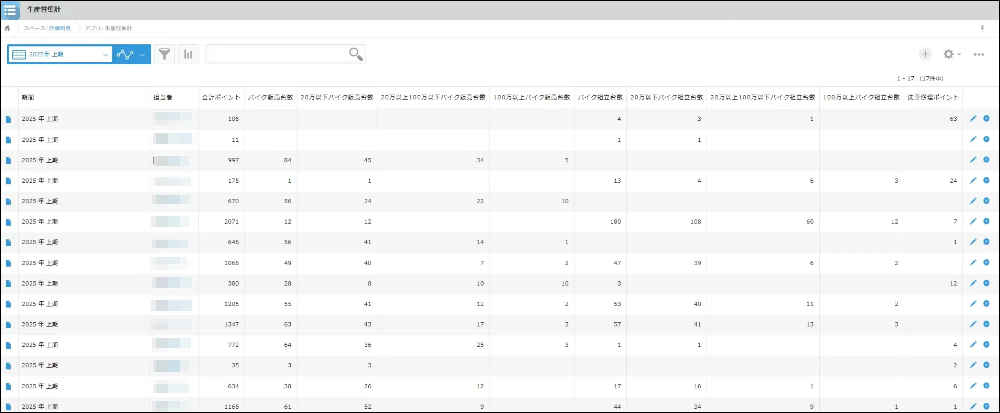Open record details of first row
The height and width of the screenshot is (413, 1000).
pos(9,119)
